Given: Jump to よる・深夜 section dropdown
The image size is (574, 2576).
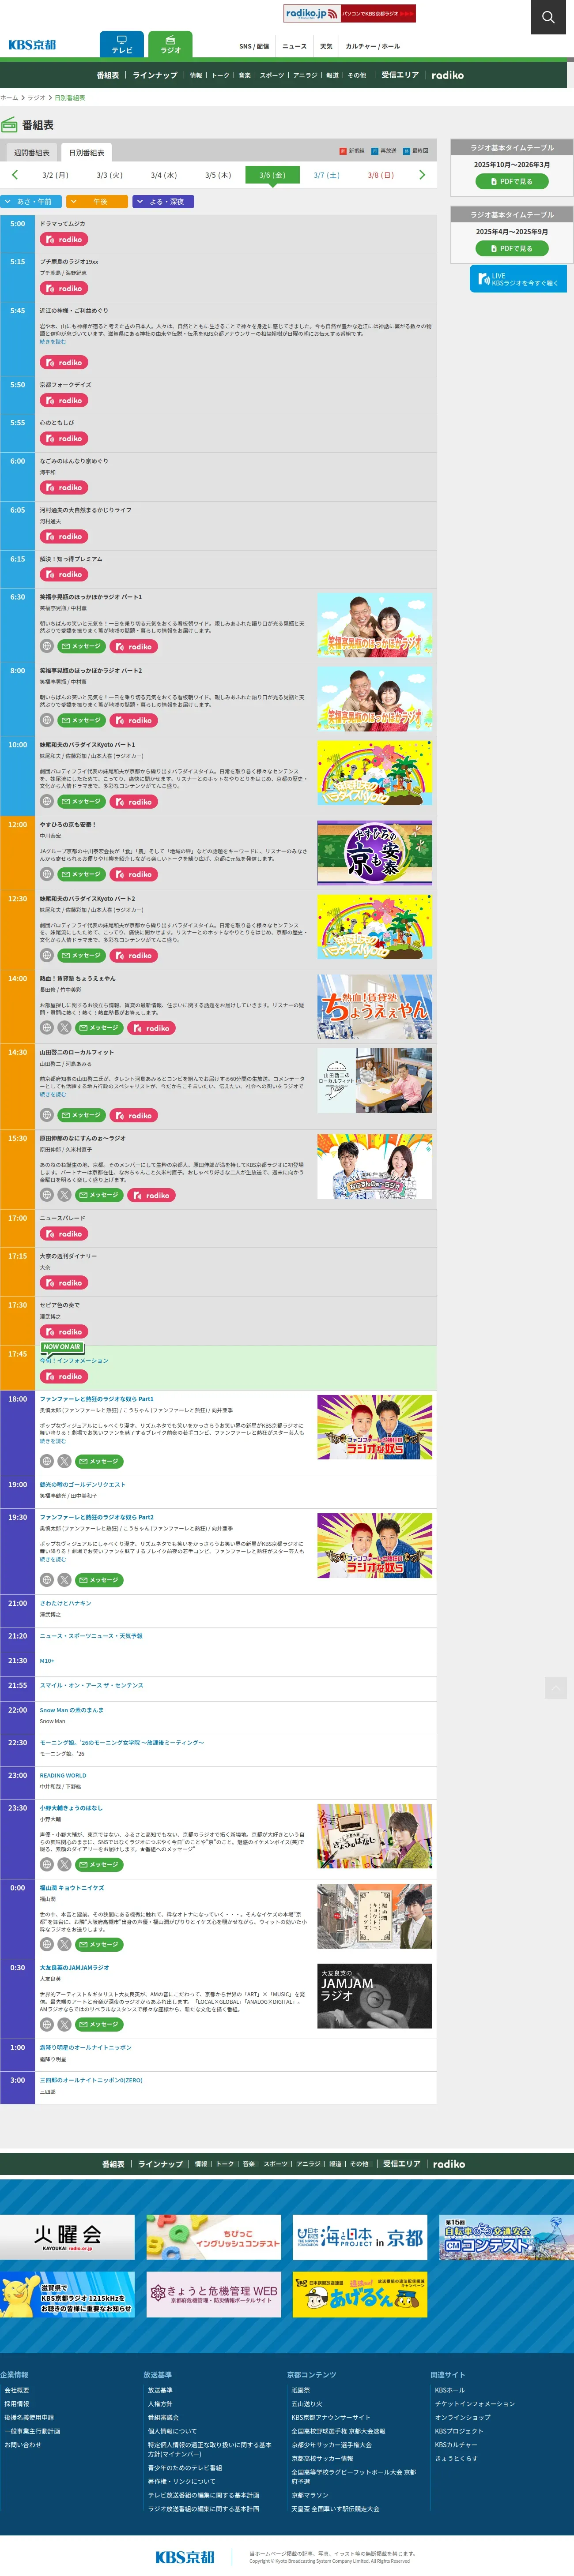Looking at the screenshot, I should point(162,201).
